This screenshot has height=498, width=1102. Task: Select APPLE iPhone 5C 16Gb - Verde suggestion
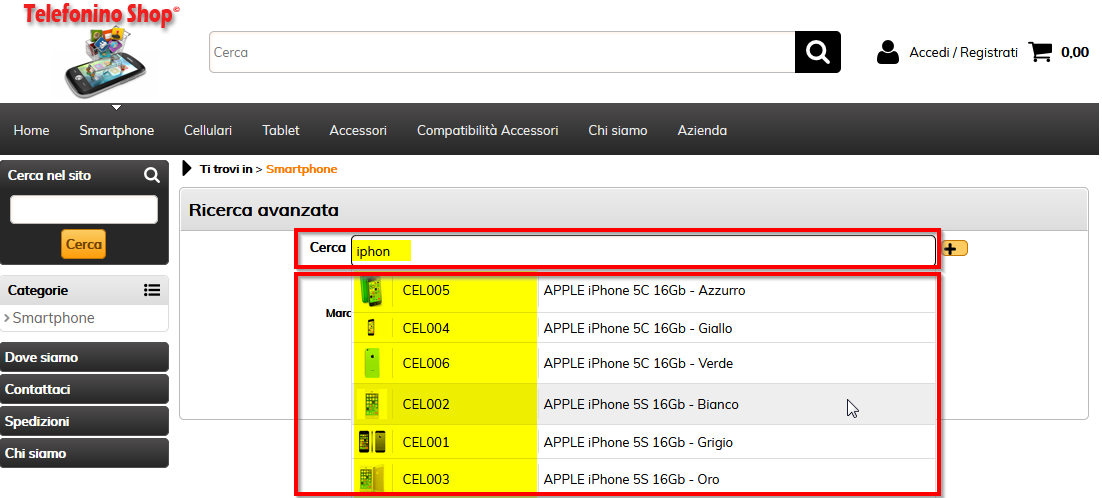coord(638,363)
